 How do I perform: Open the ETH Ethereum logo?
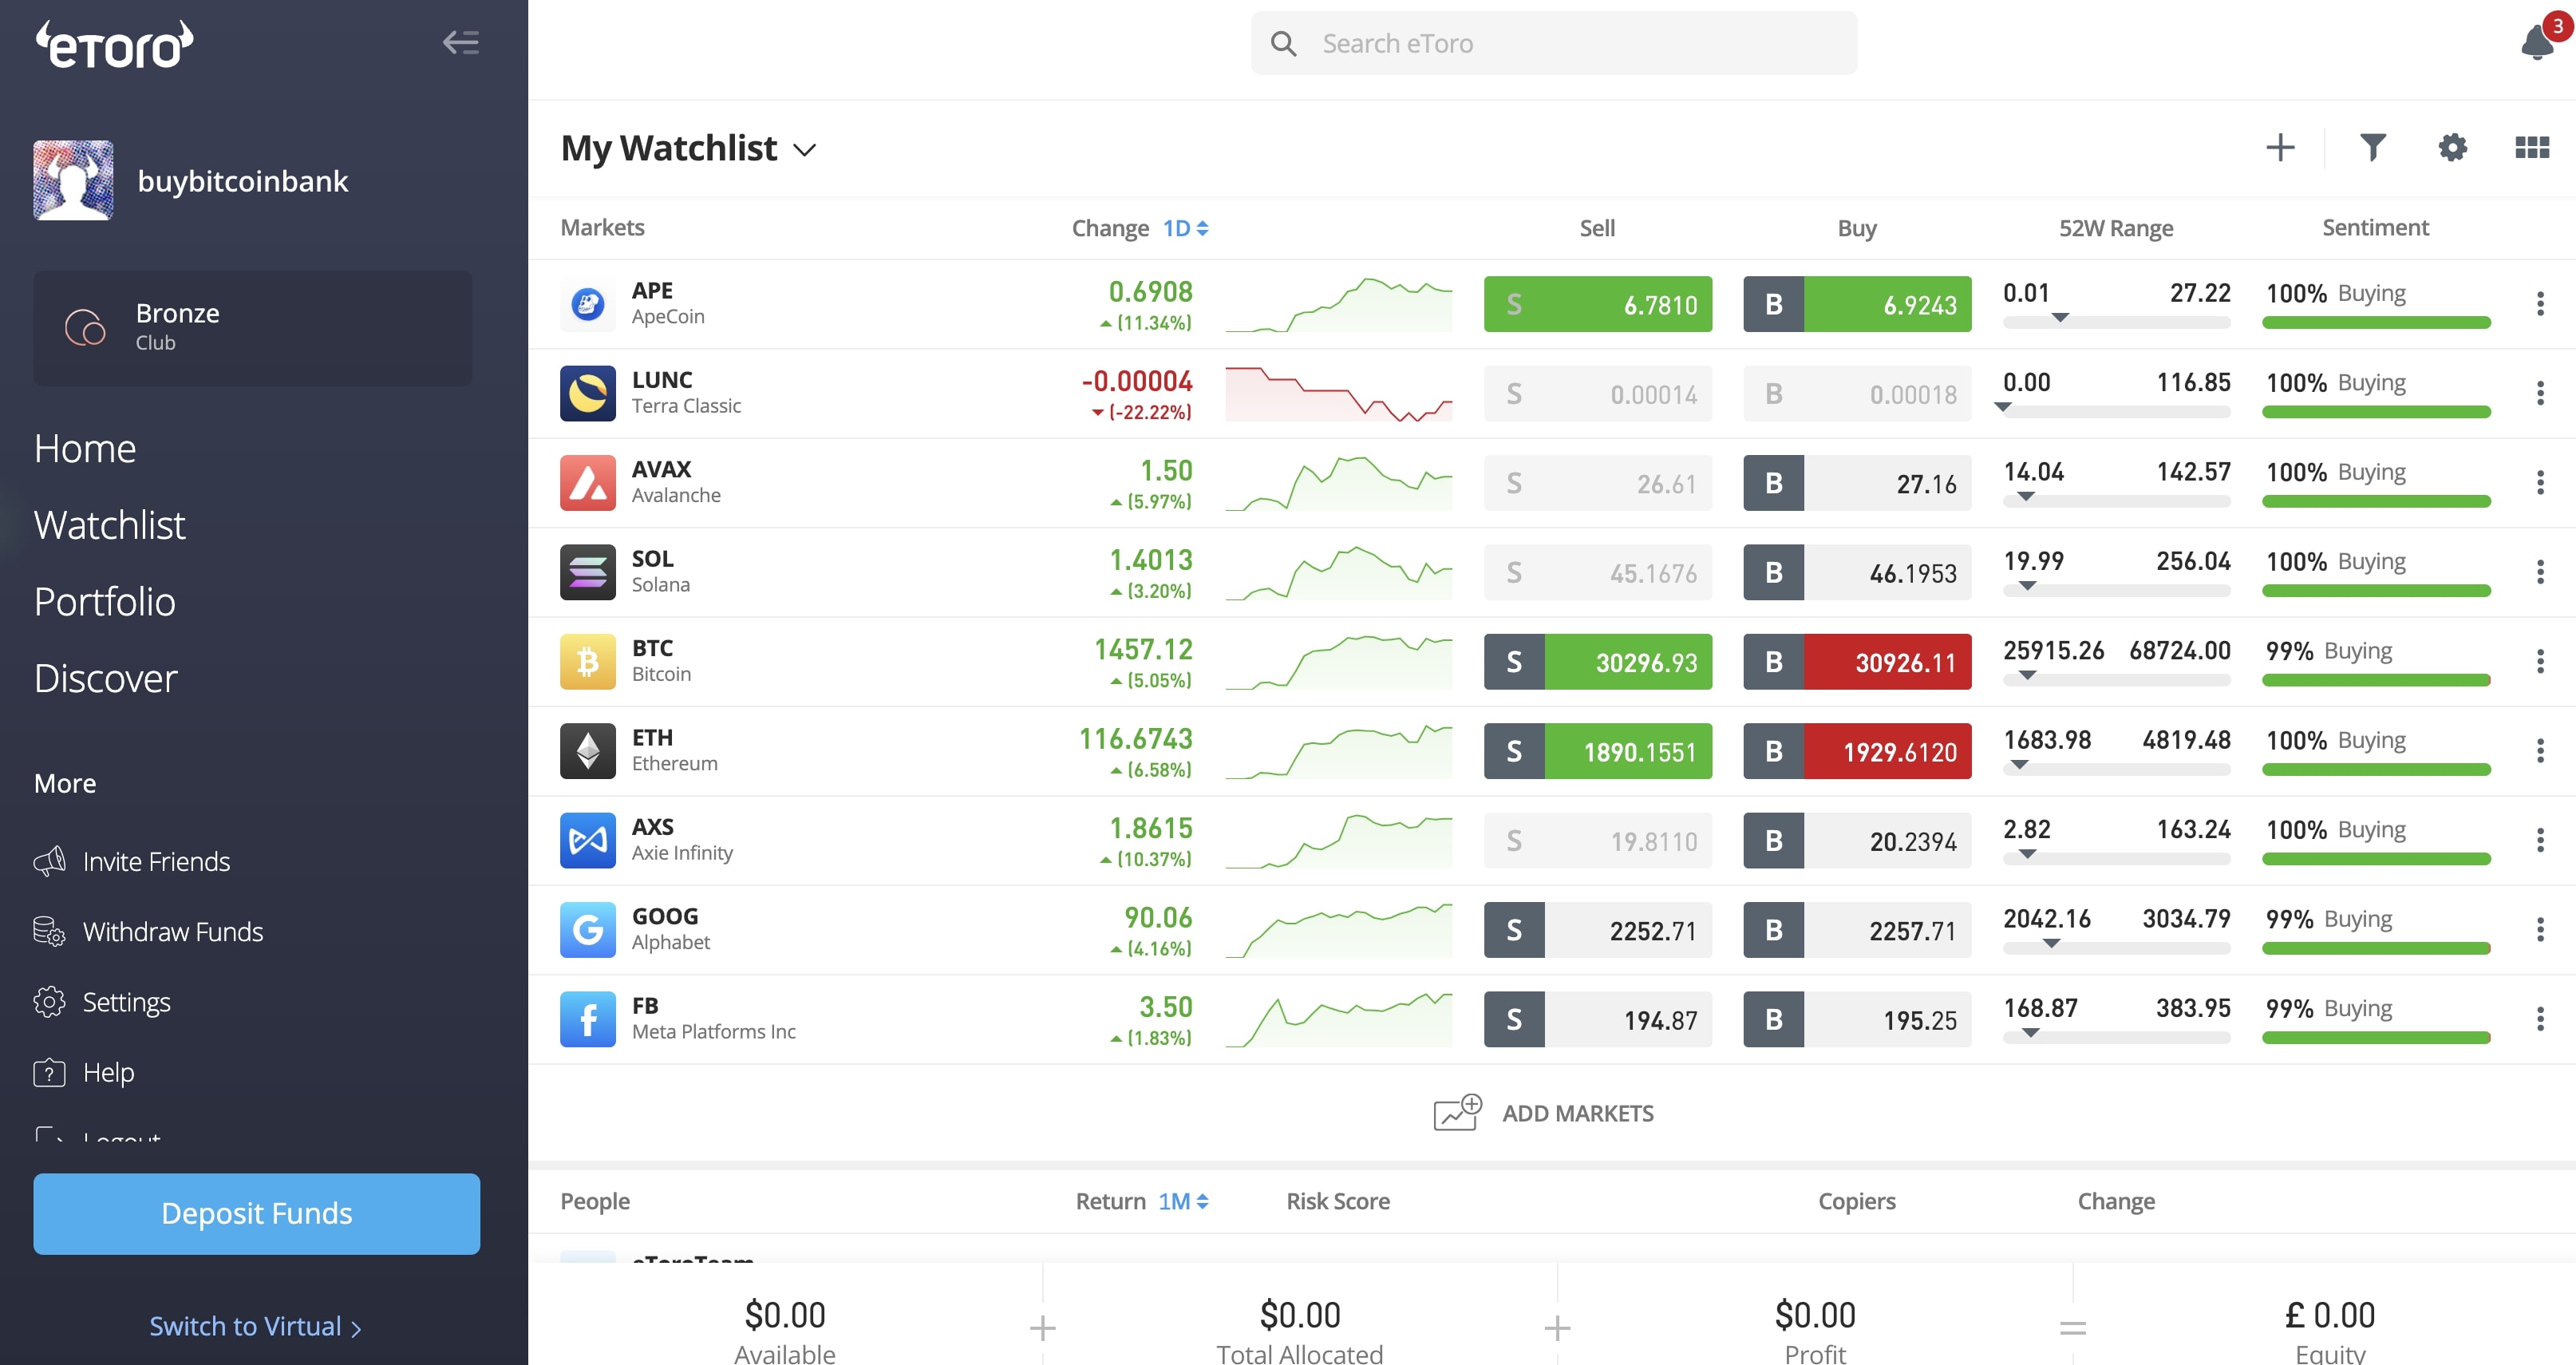(x=588, y=751)
